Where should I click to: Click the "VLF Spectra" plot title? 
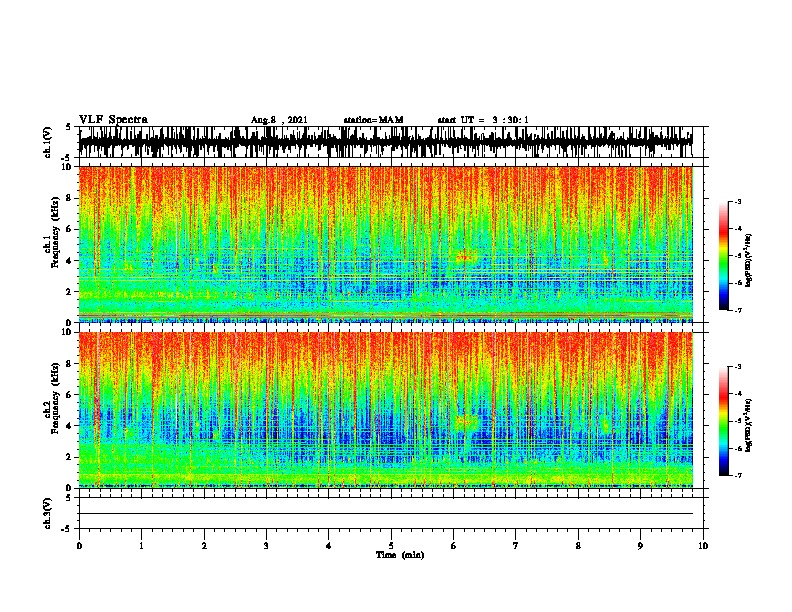[113, 120]
